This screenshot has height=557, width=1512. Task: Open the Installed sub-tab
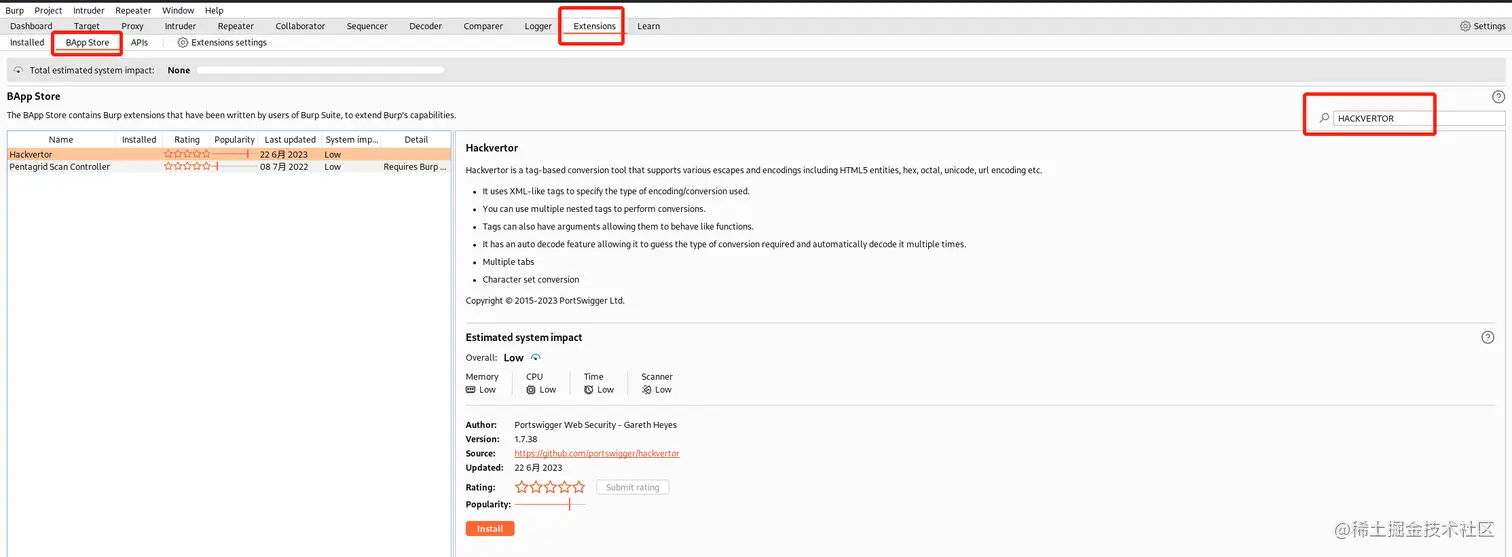27,43
